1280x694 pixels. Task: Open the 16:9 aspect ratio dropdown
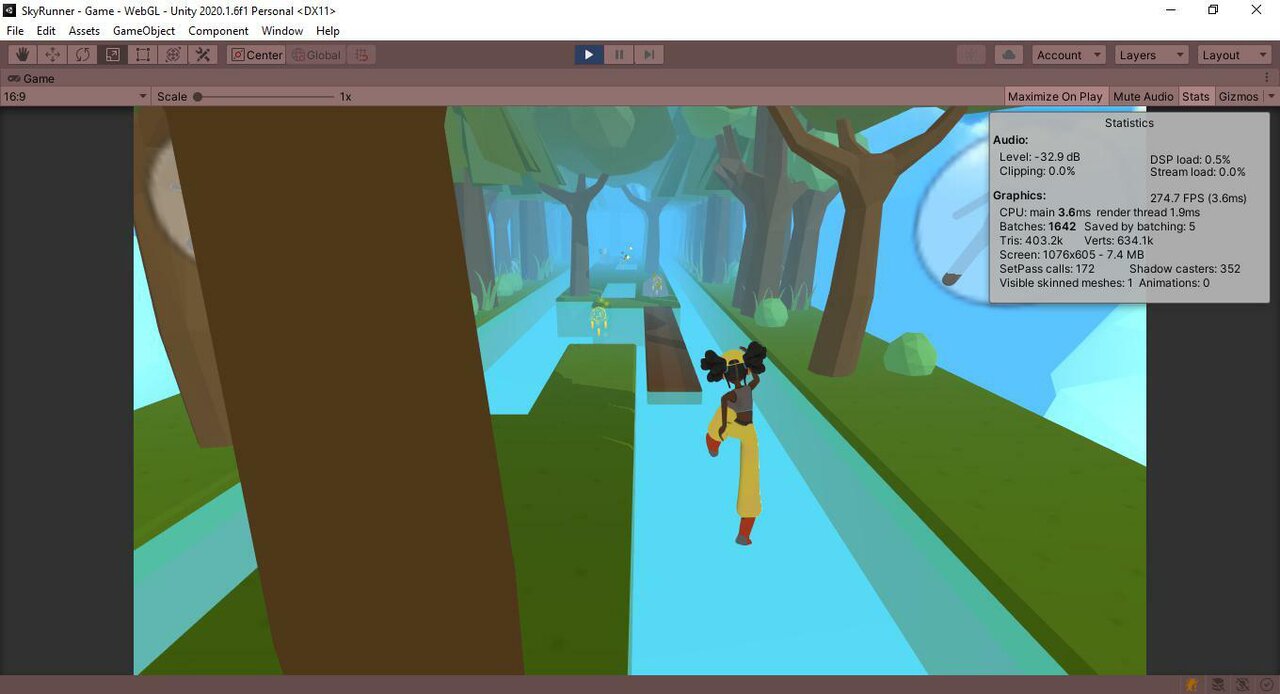click(x=75, y=96)
